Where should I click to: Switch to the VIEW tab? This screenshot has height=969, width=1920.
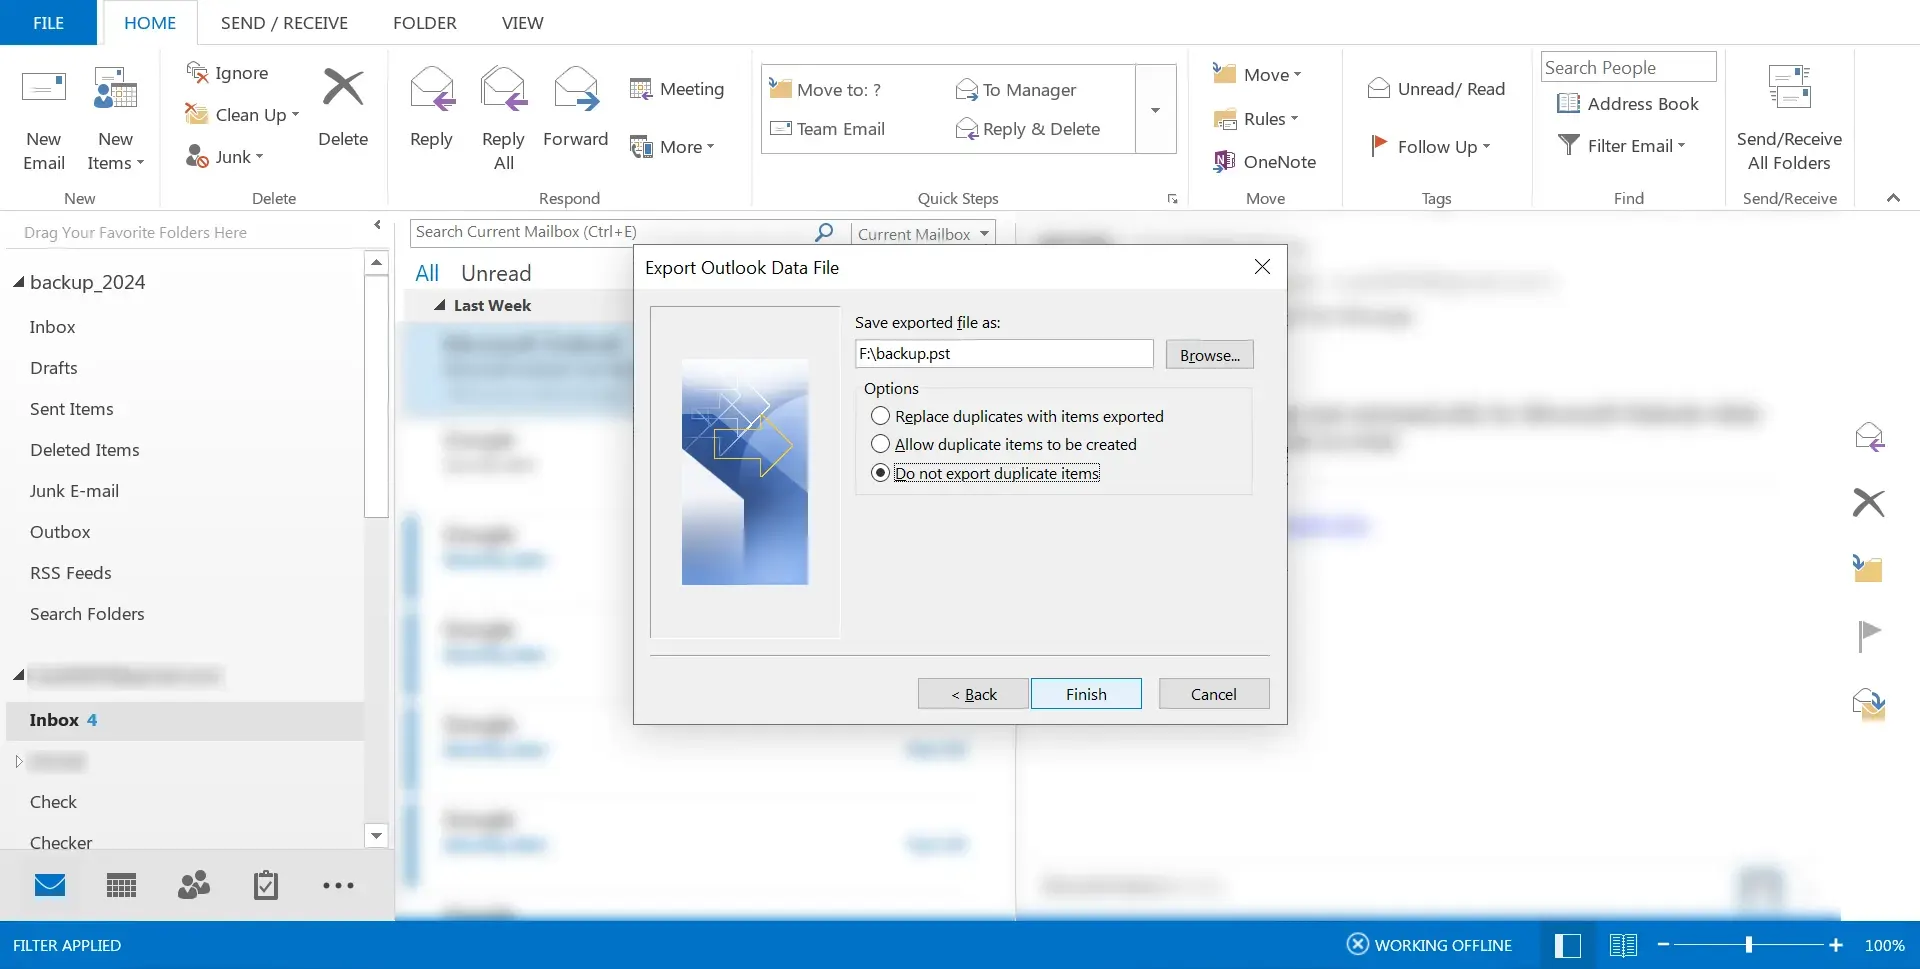(x=522, y=22)
